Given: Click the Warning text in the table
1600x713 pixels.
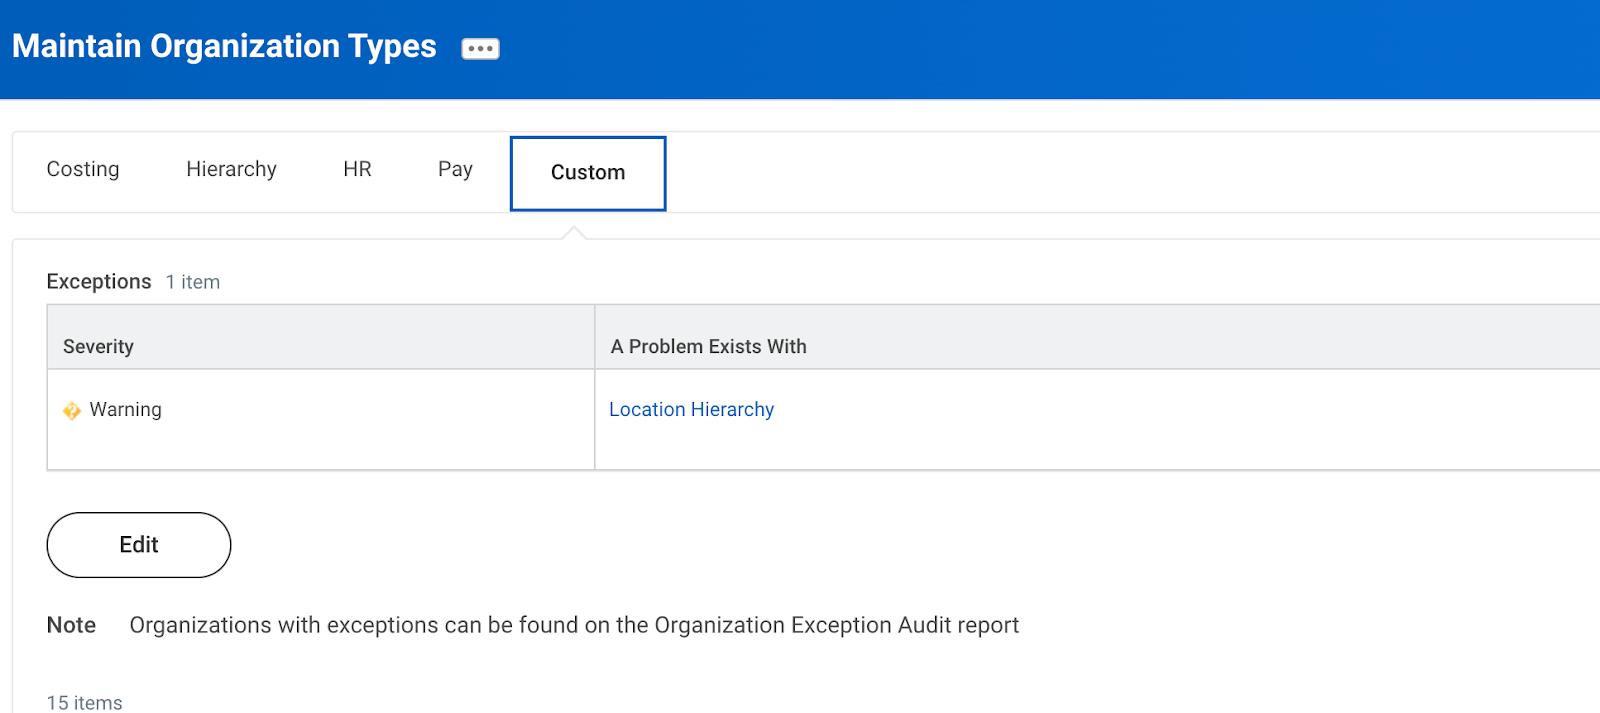Looking at the screenshot, I should (125, 410).
